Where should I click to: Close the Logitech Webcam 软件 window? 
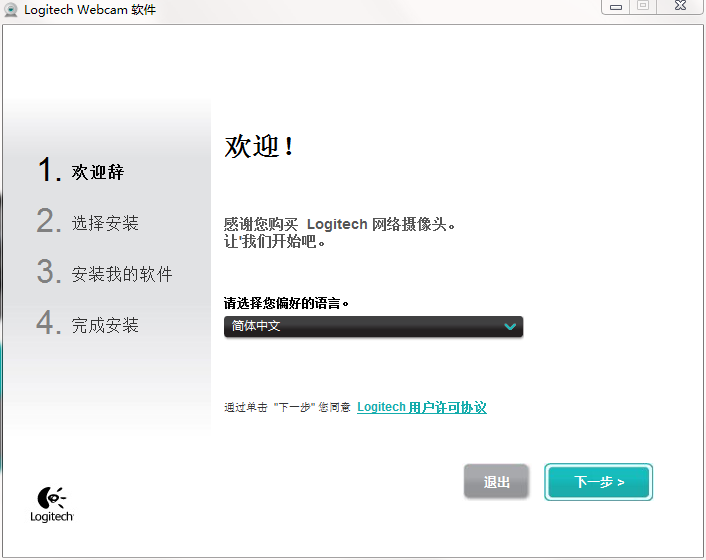pyautogui.click(x=680, y=6)
